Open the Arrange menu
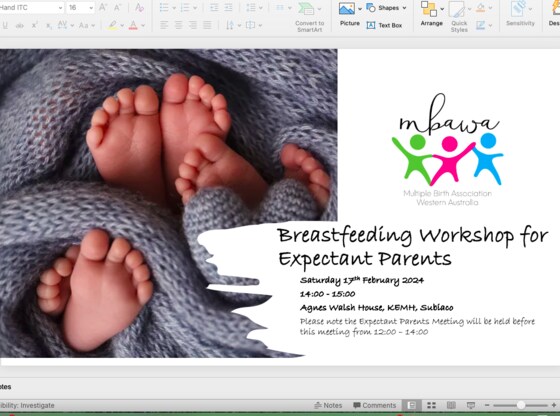 click(431, 14)
